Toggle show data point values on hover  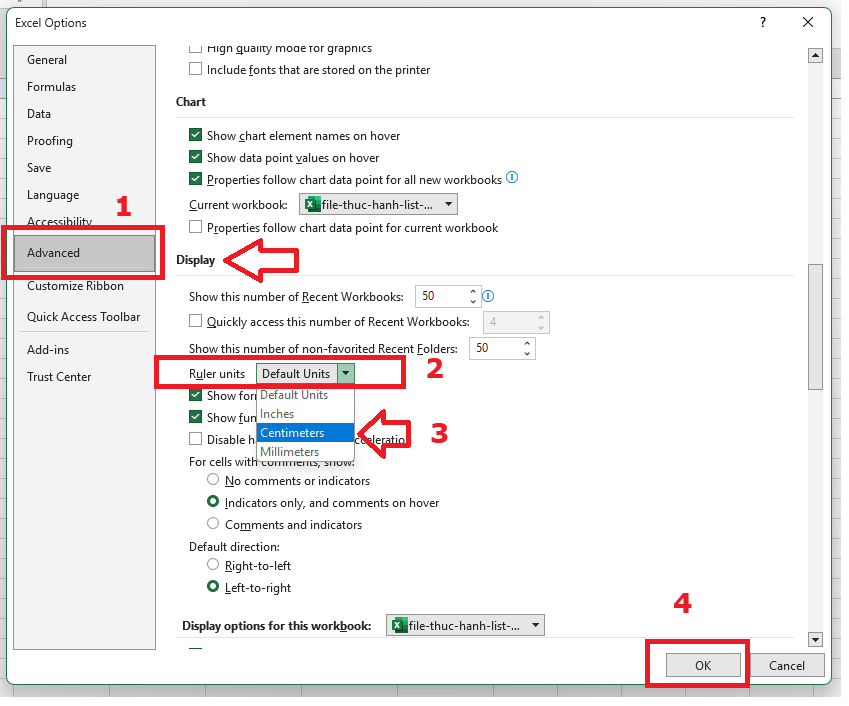(196, 158)
